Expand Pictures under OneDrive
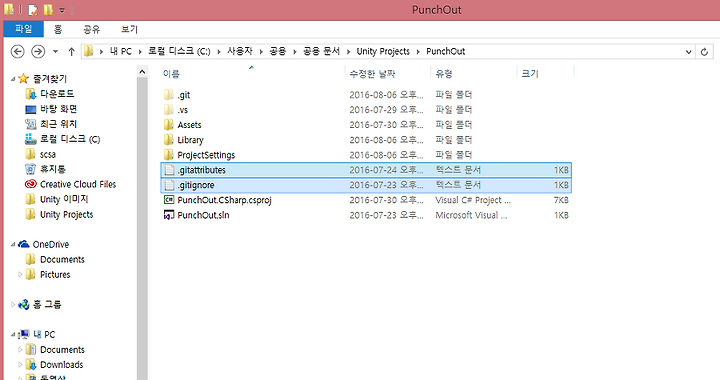 coord(20,274)
